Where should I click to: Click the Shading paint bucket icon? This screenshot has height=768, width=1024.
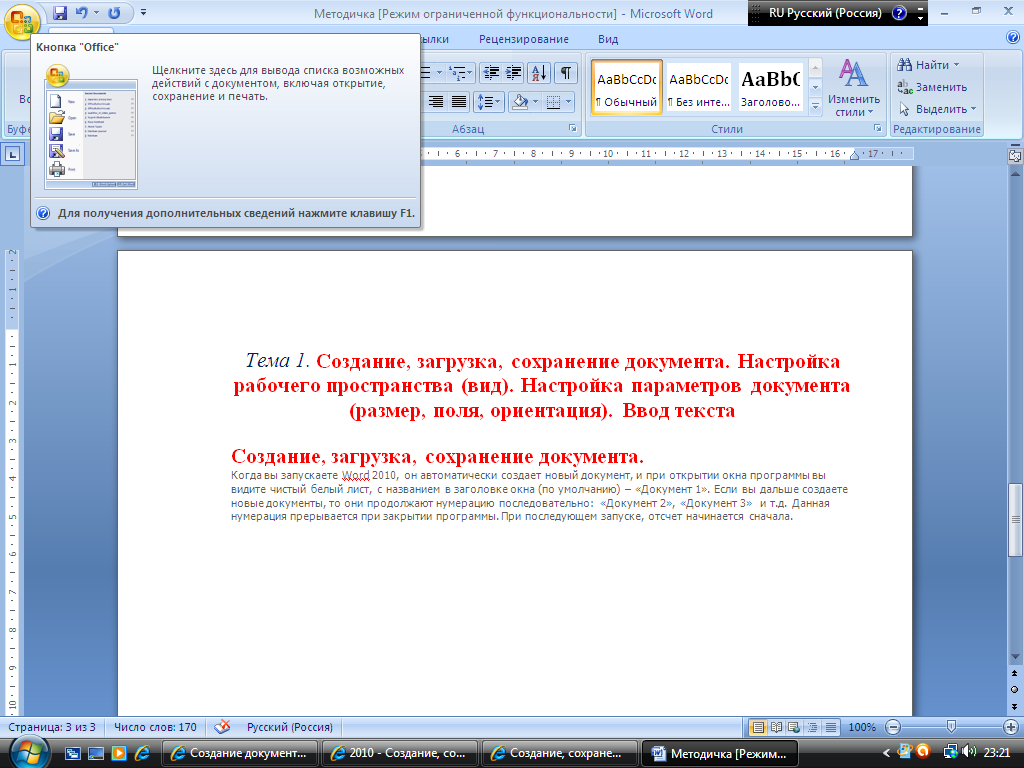point(520,102)
